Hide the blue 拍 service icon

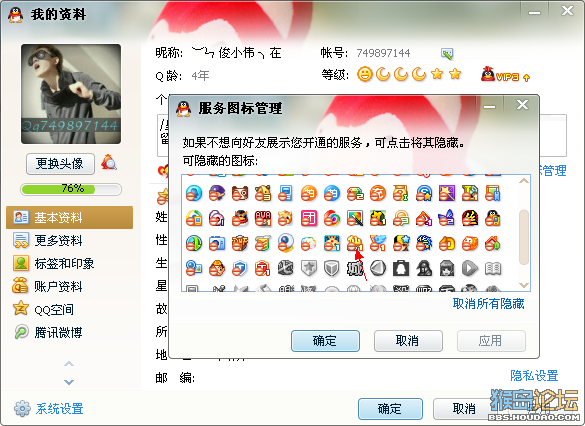click(x=332, y=193)
